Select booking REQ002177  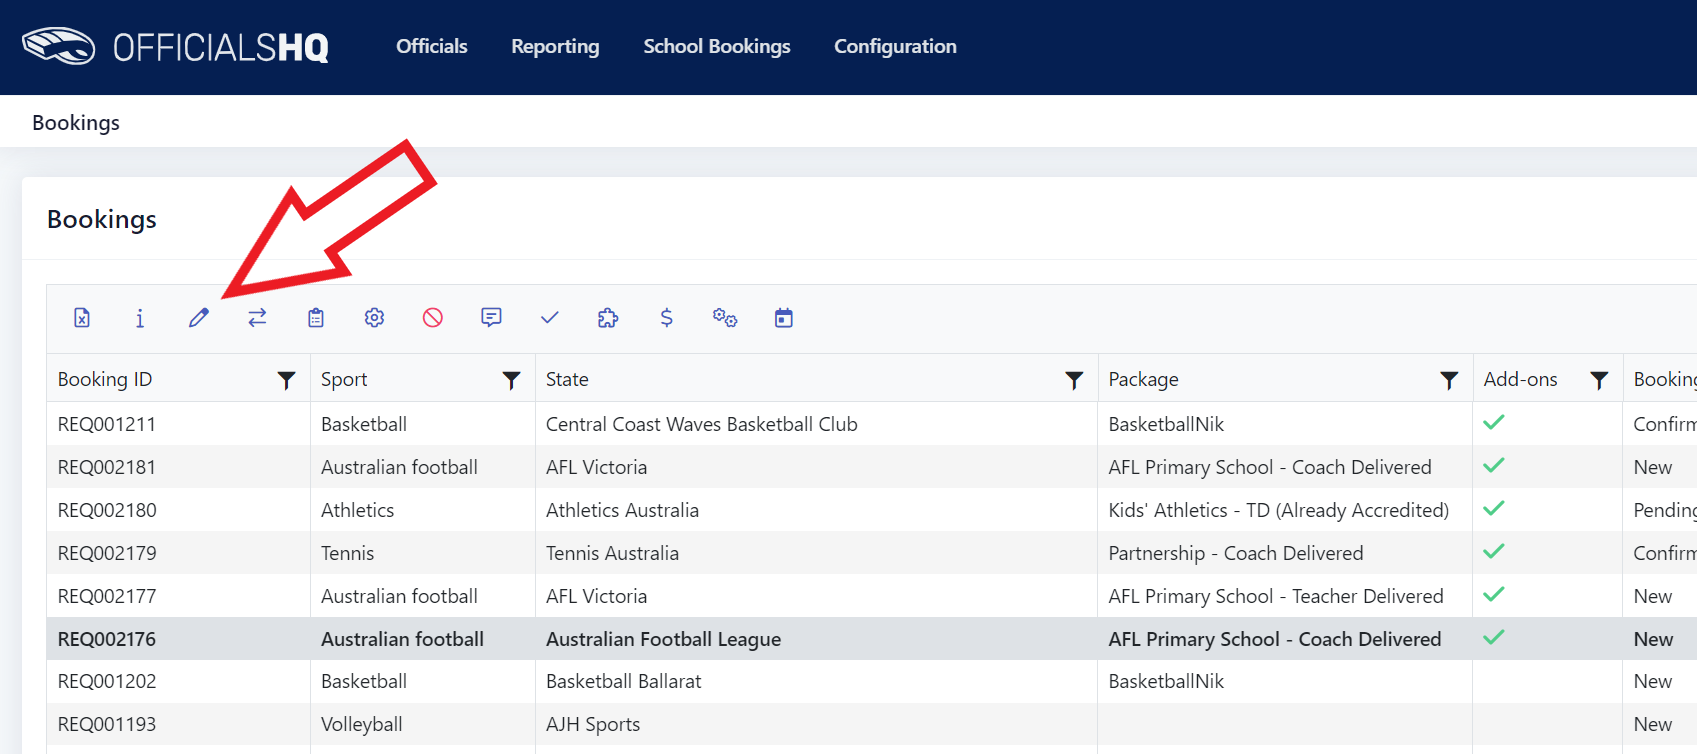click(x=107, y=596)
